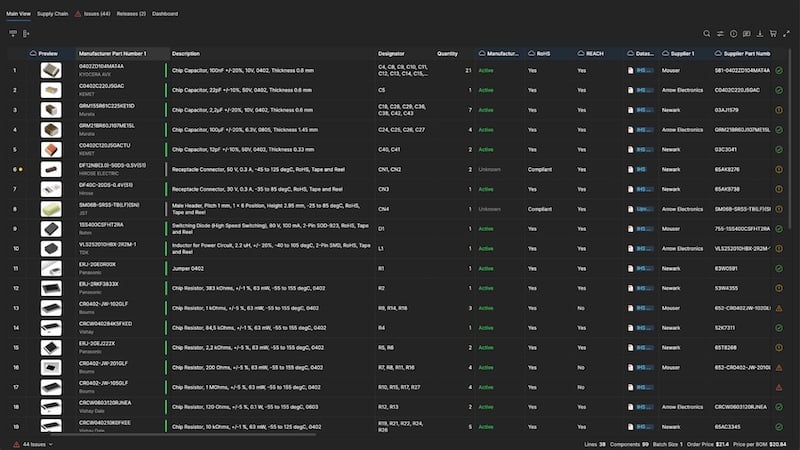Expand the 44 Issues dropdown in the footer

pyautogui.click(x=51, y=444)
